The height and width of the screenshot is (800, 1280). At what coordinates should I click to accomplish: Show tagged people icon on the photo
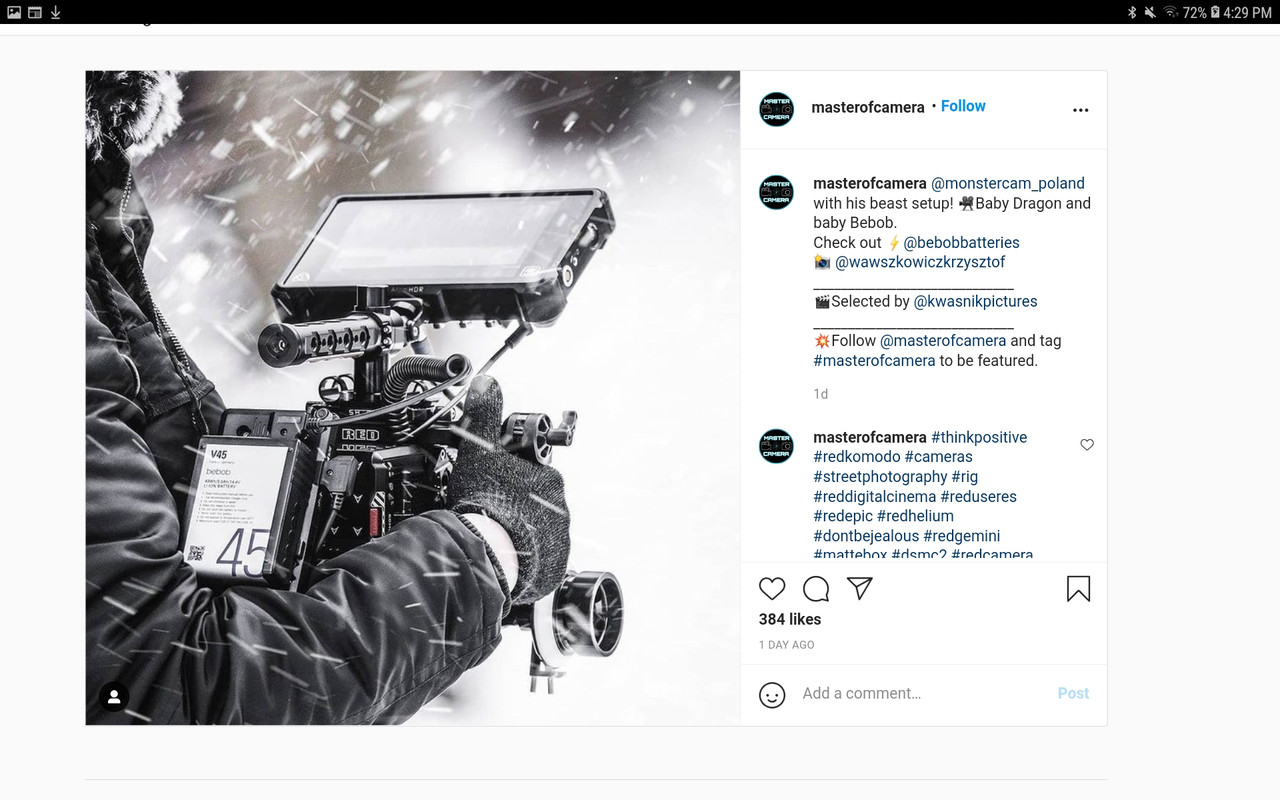pos(114,697)
